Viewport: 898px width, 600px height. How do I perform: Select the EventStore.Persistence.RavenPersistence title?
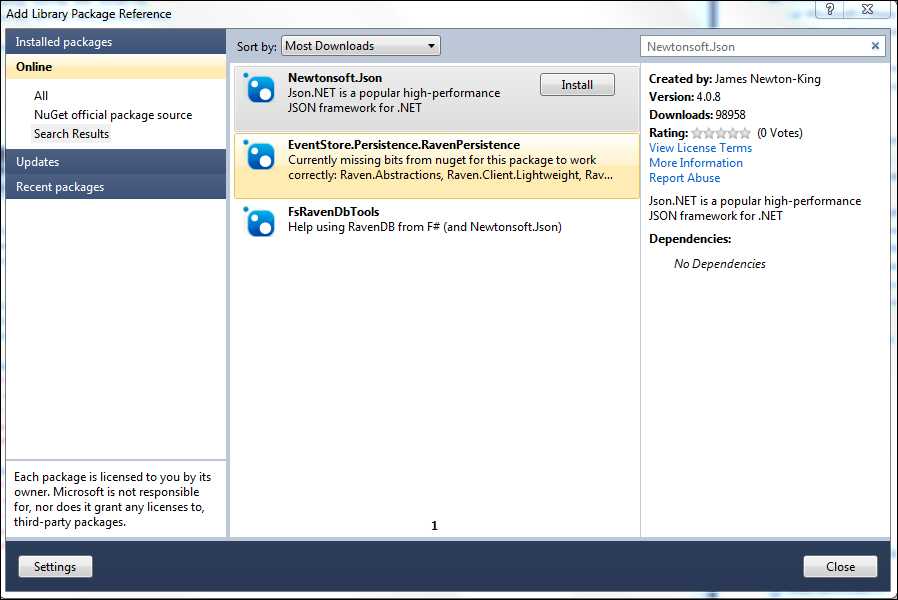point(404,145)
